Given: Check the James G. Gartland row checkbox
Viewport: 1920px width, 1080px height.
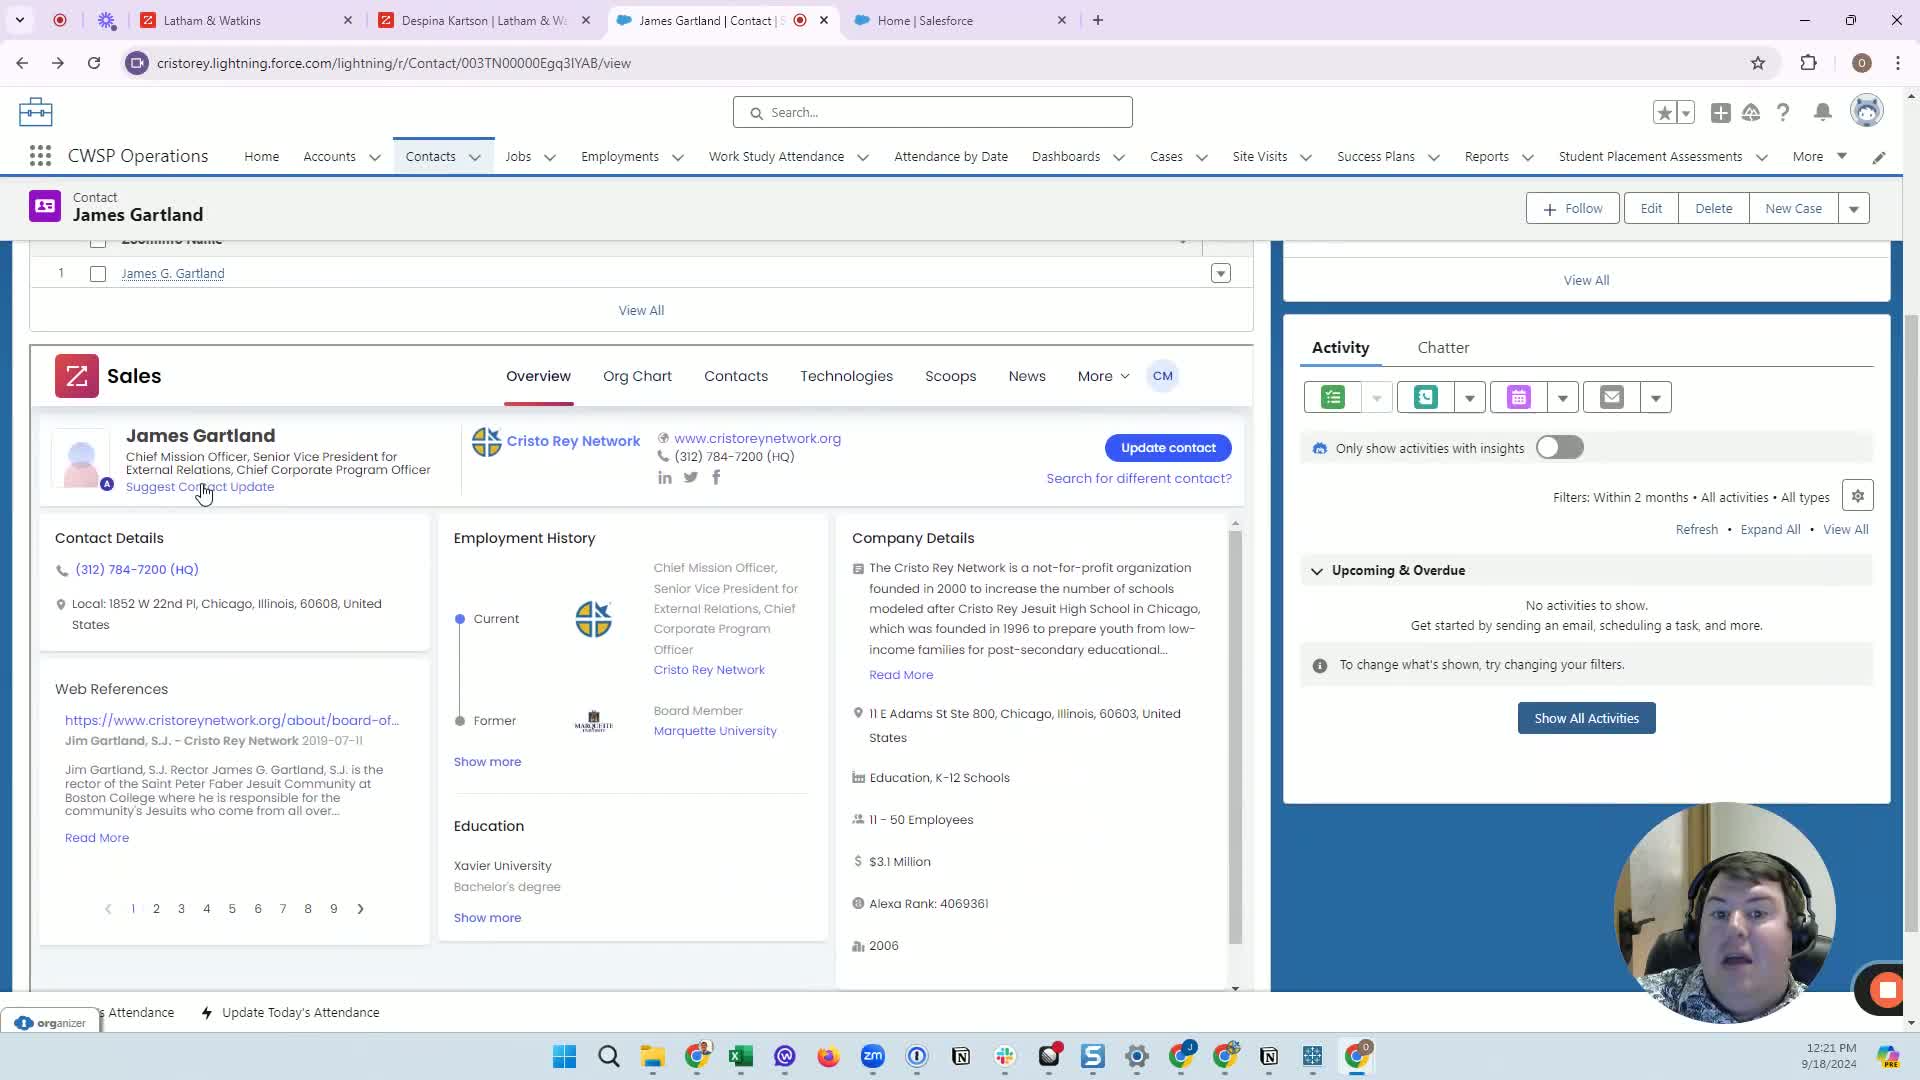Looking at the screenshot, I should [x=98, y=274].
